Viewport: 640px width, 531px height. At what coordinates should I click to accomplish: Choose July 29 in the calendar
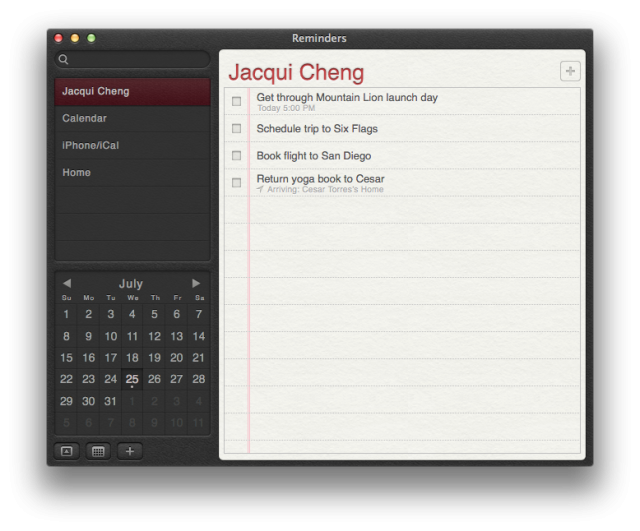(x=66, y=401)
